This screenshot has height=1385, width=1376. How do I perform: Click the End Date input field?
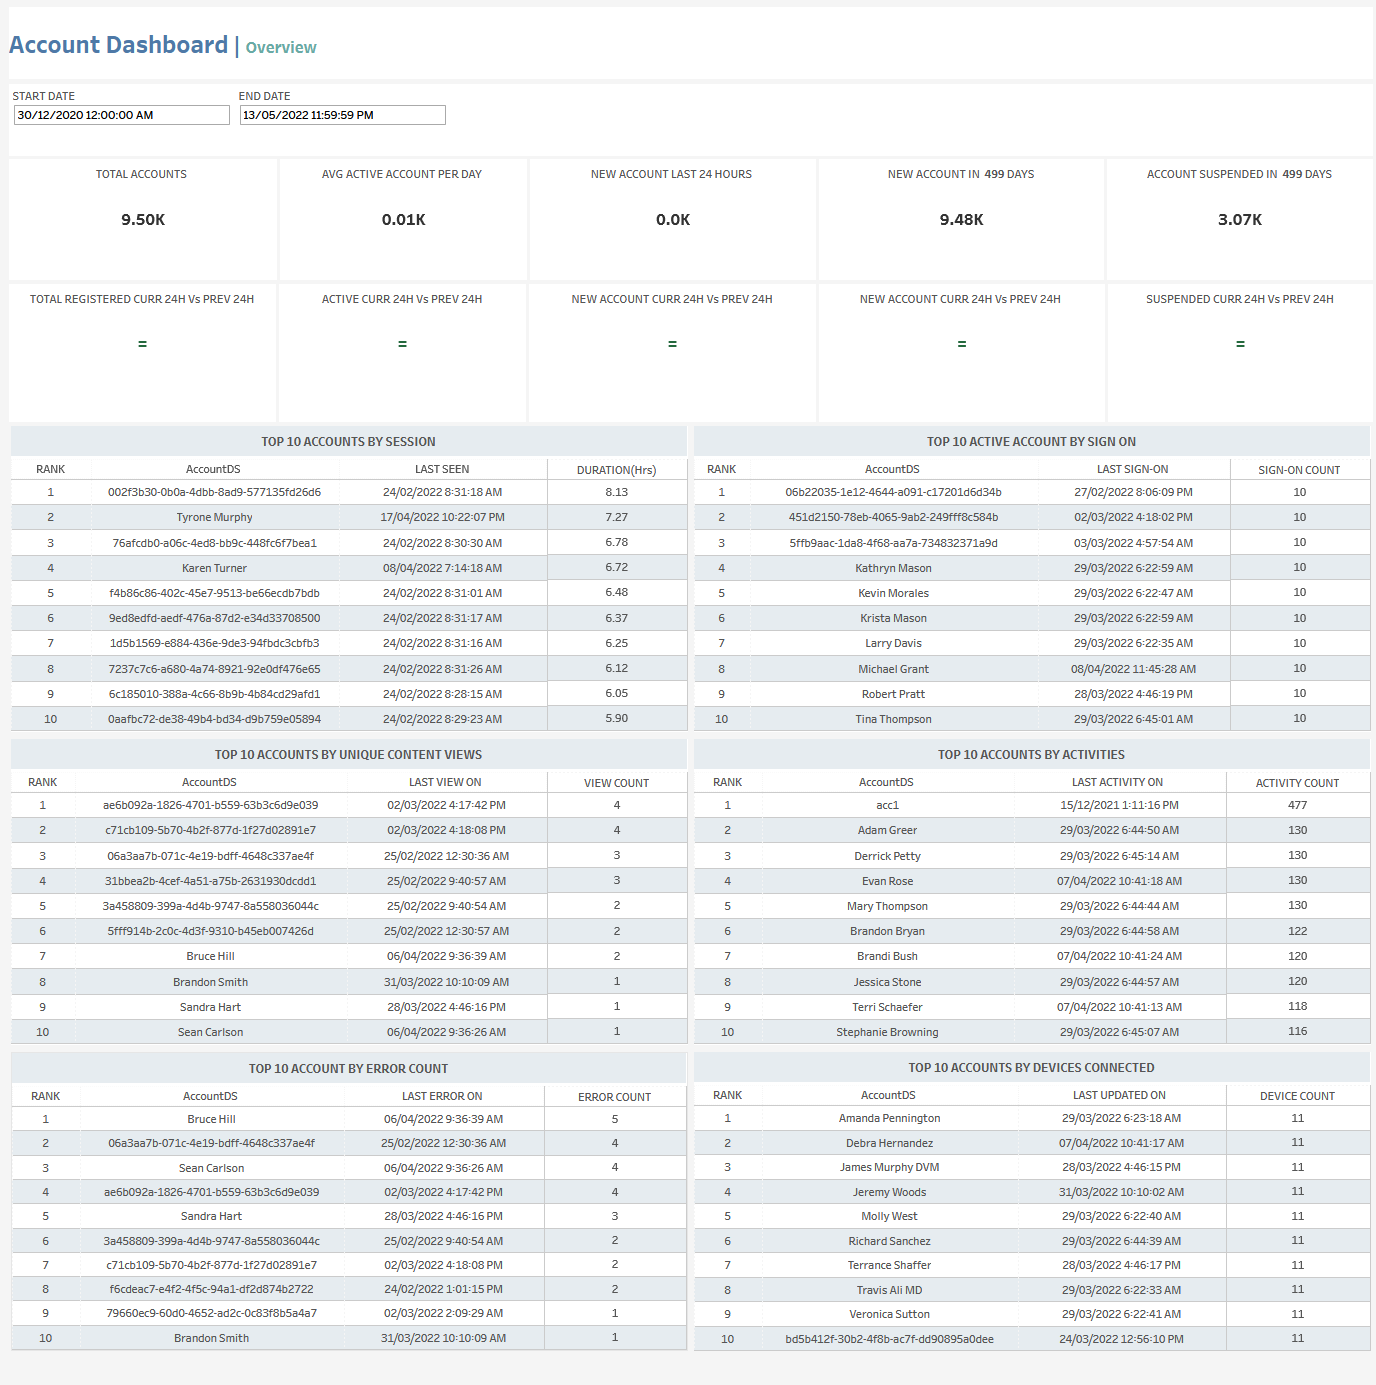[342, 115]
